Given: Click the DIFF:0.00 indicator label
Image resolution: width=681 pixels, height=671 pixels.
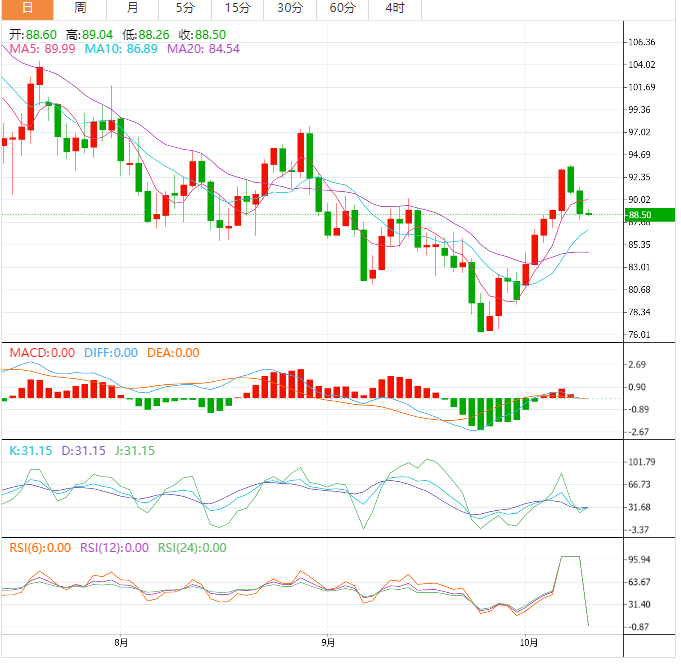Looking at the screenshot, I should pos(111,353).
